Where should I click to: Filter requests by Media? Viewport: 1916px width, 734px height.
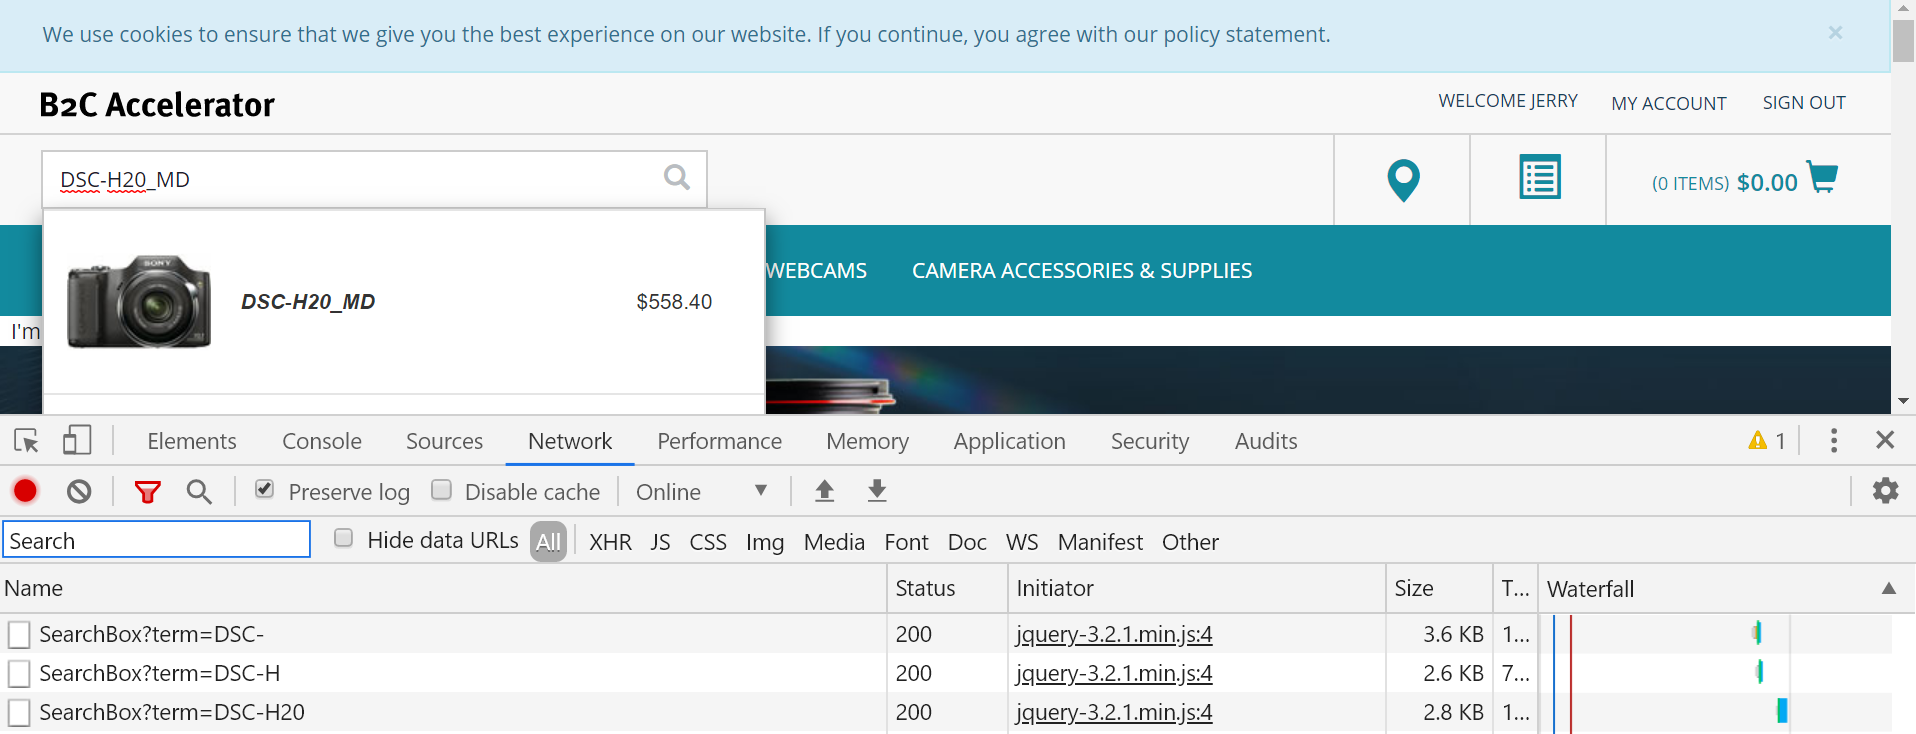pyautogui.click(x=834, y=542)
